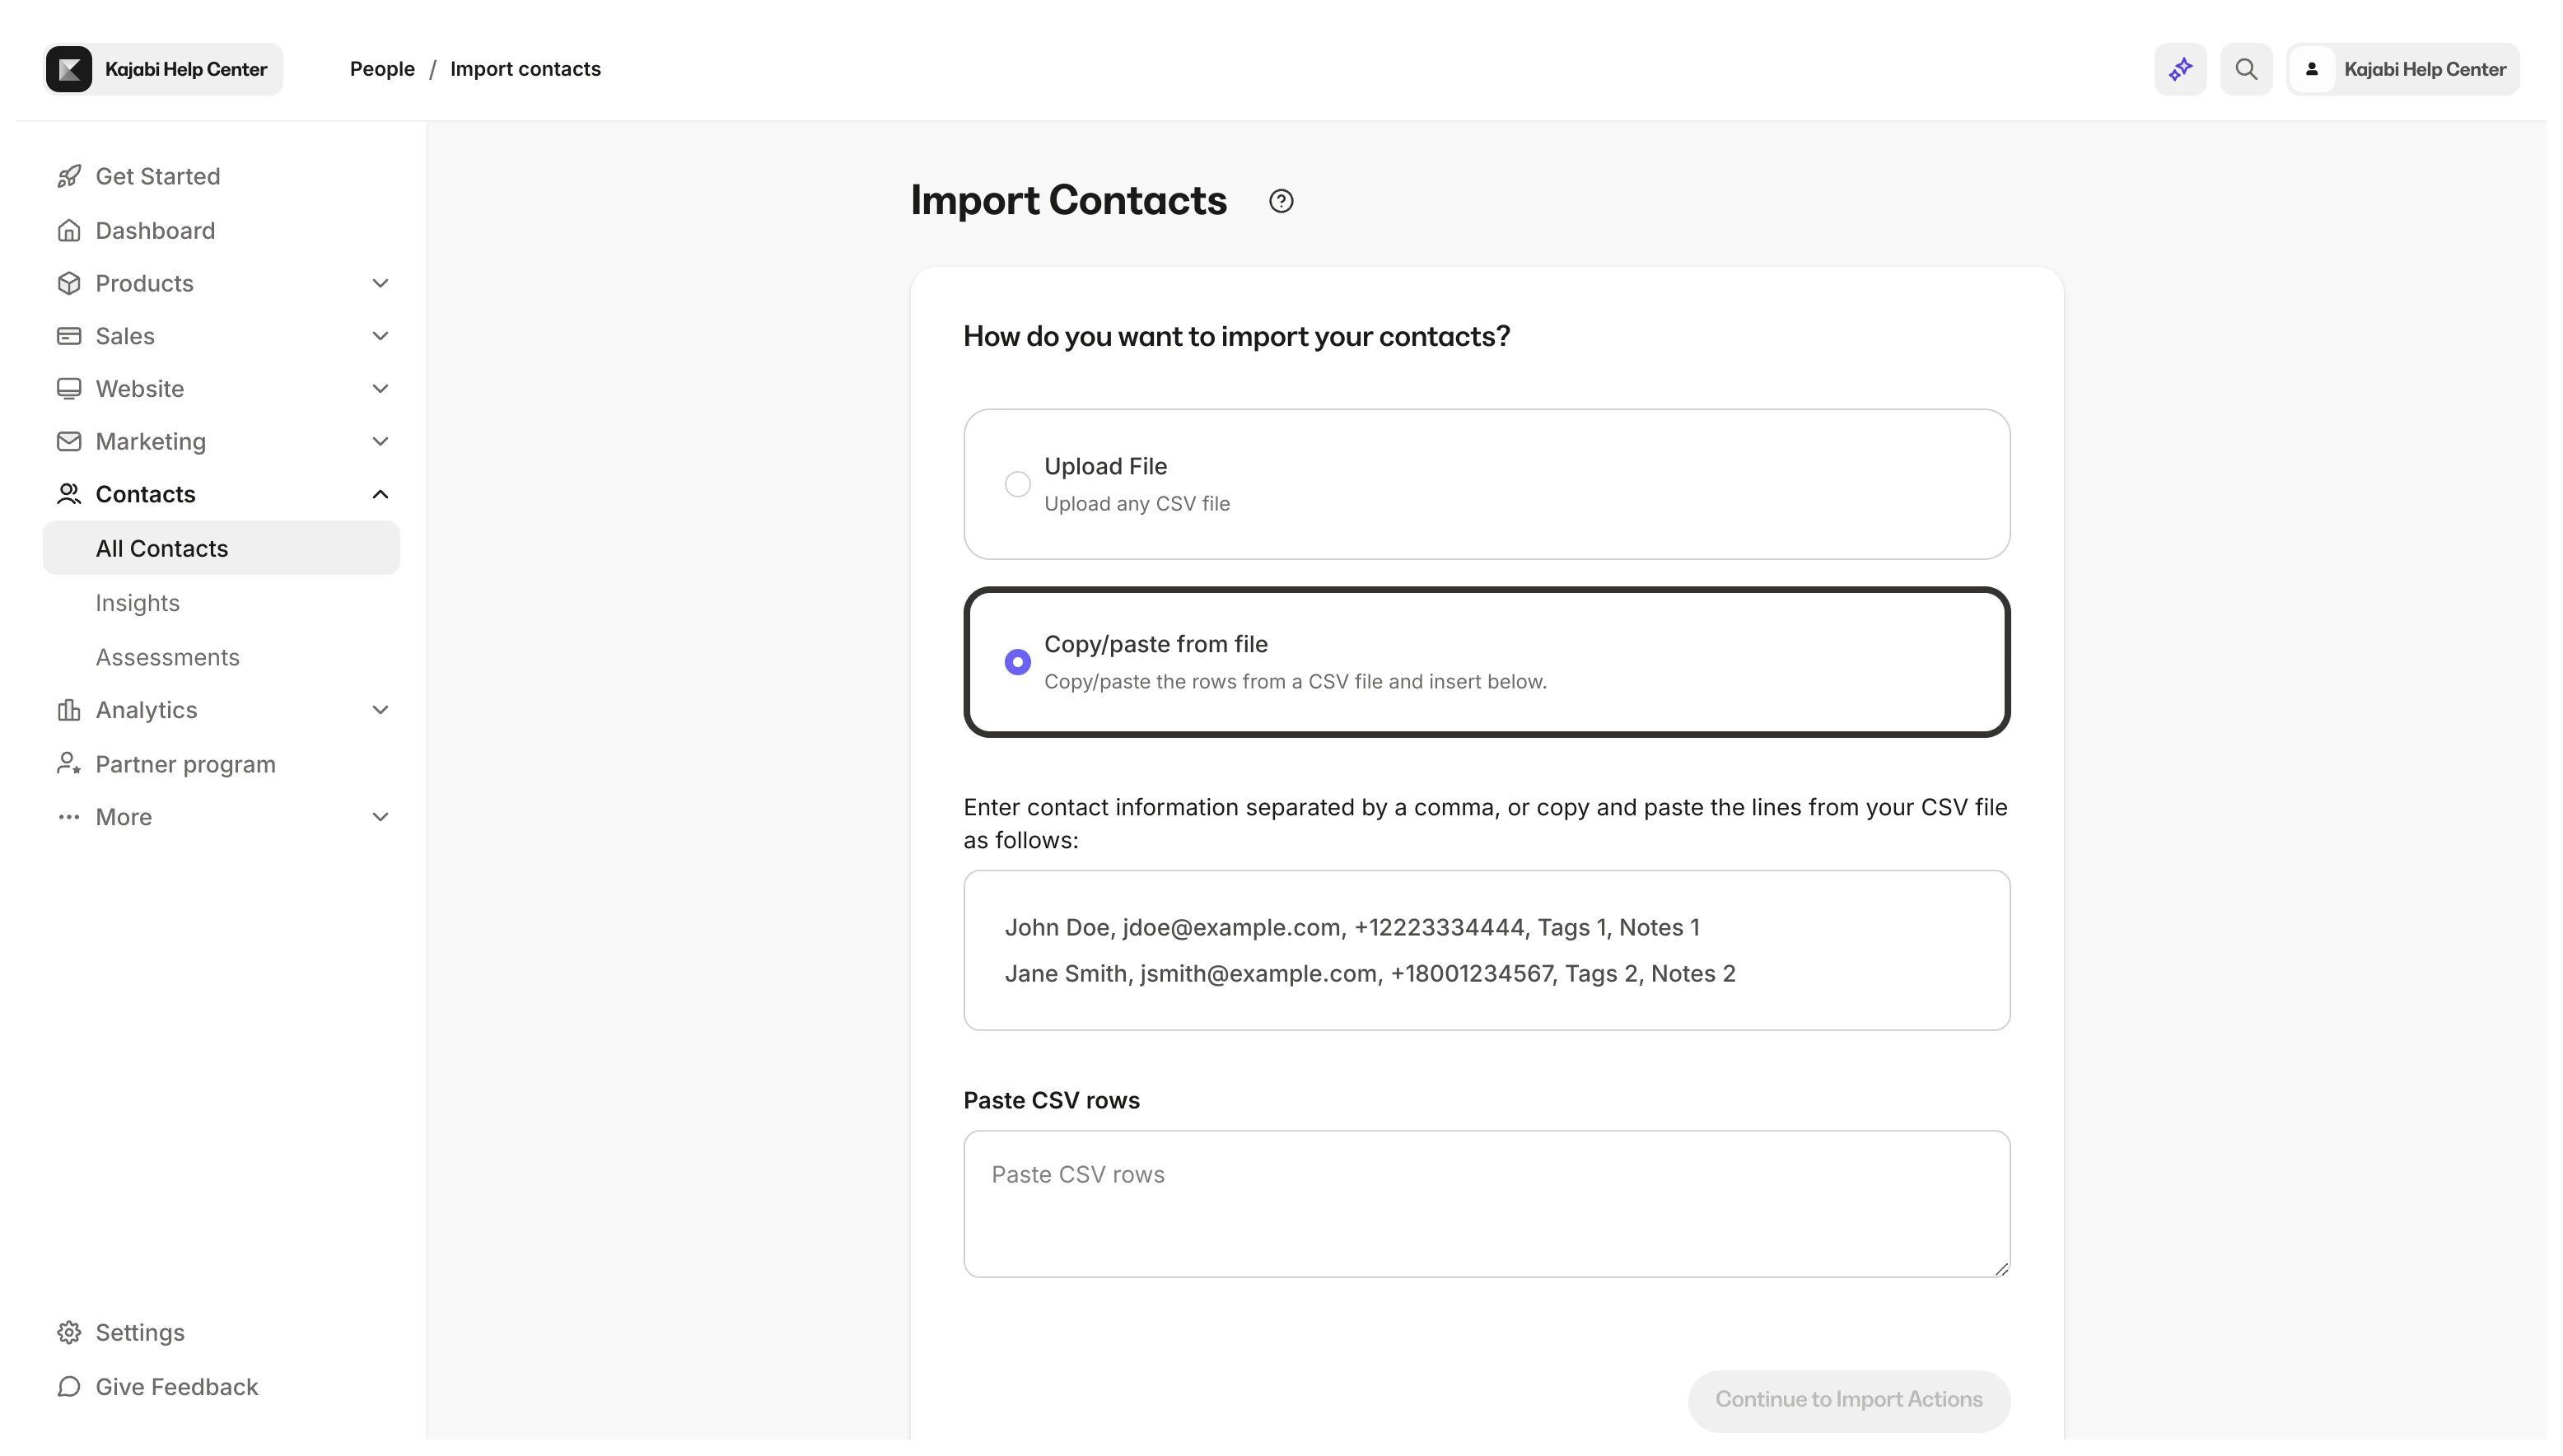
Task: Expand the Analytics section chevron
Action: point(380,710)
